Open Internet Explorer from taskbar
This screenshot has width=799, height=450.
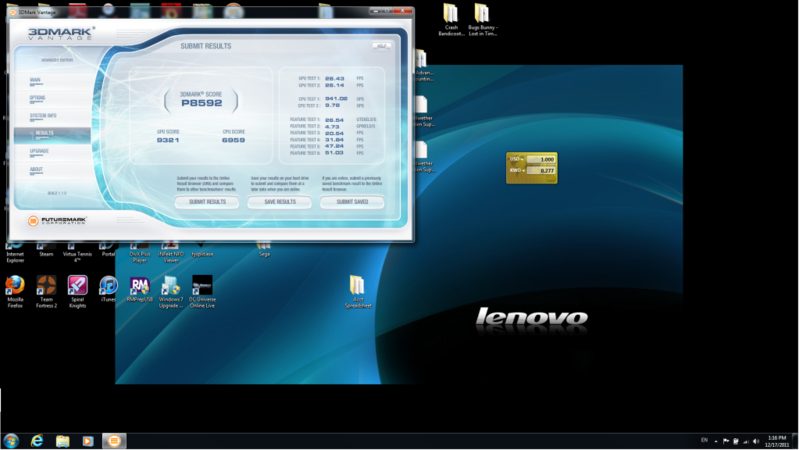pyautogui.click(x=37, y=441)
